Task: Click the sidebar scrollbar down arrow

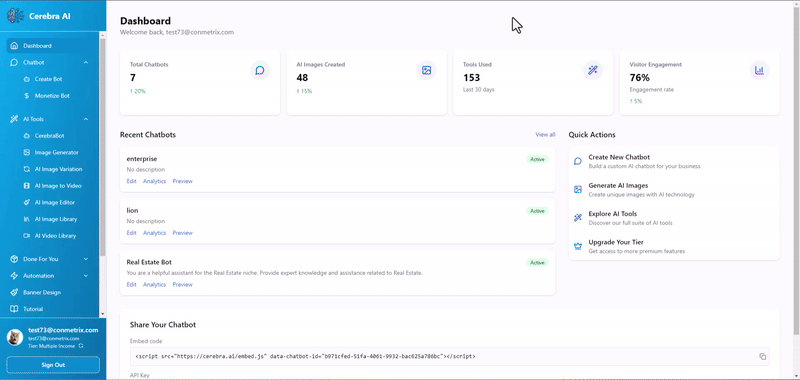Action: [x=103, y=314]
